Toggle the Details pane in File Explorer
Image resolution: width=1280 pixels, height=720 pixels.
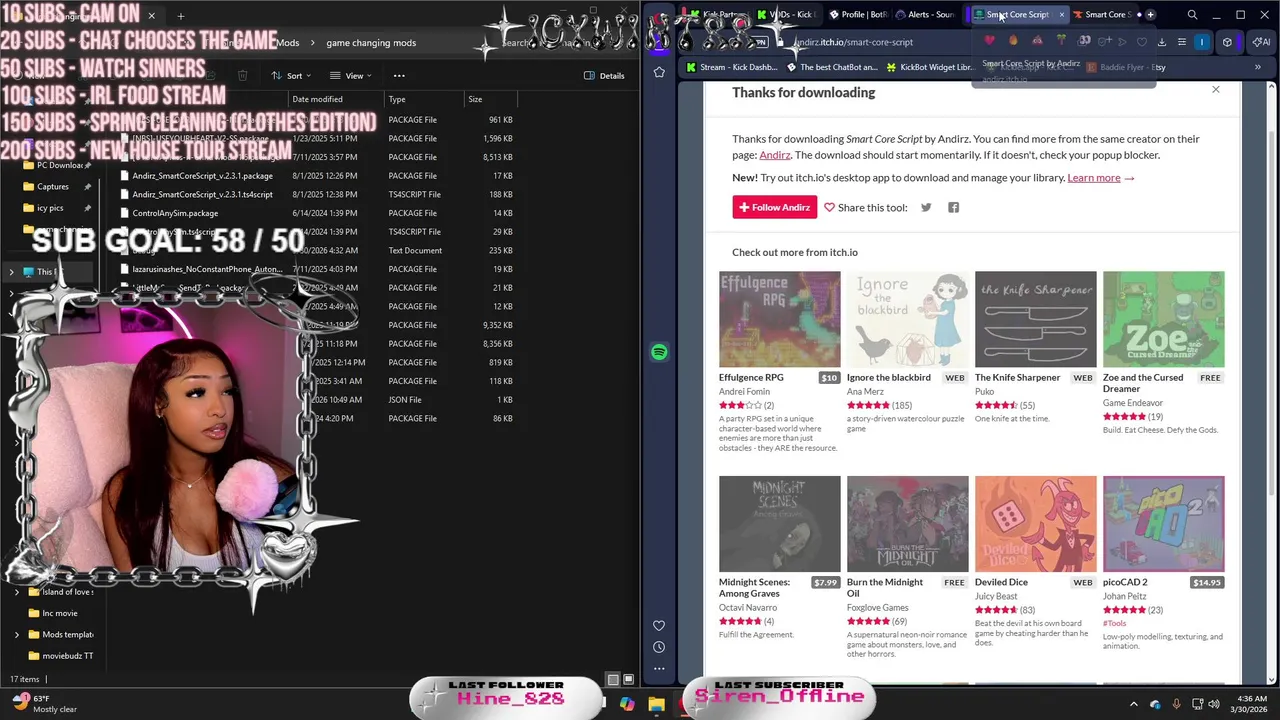coord(604,76)
